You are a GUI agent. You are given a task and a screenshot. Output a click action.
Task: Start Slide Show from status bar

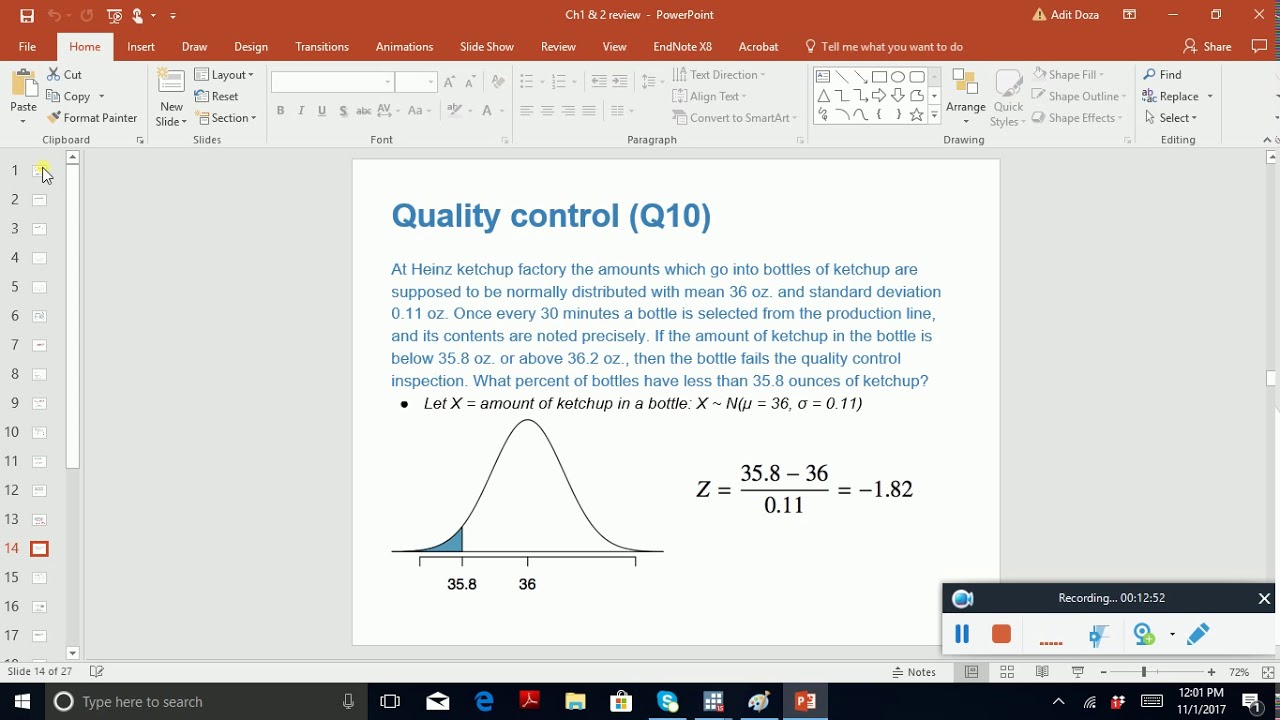(1077, 672)
